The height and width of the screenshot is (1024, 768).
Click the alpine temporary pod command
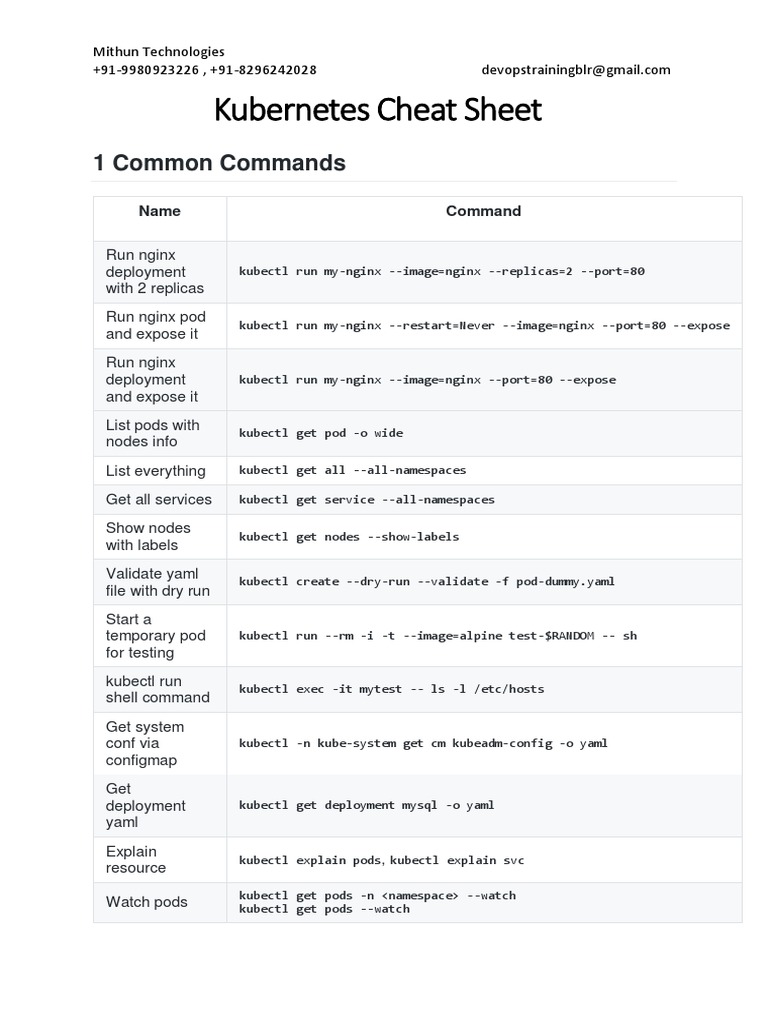pyautogui.click(x=437, y=636)
